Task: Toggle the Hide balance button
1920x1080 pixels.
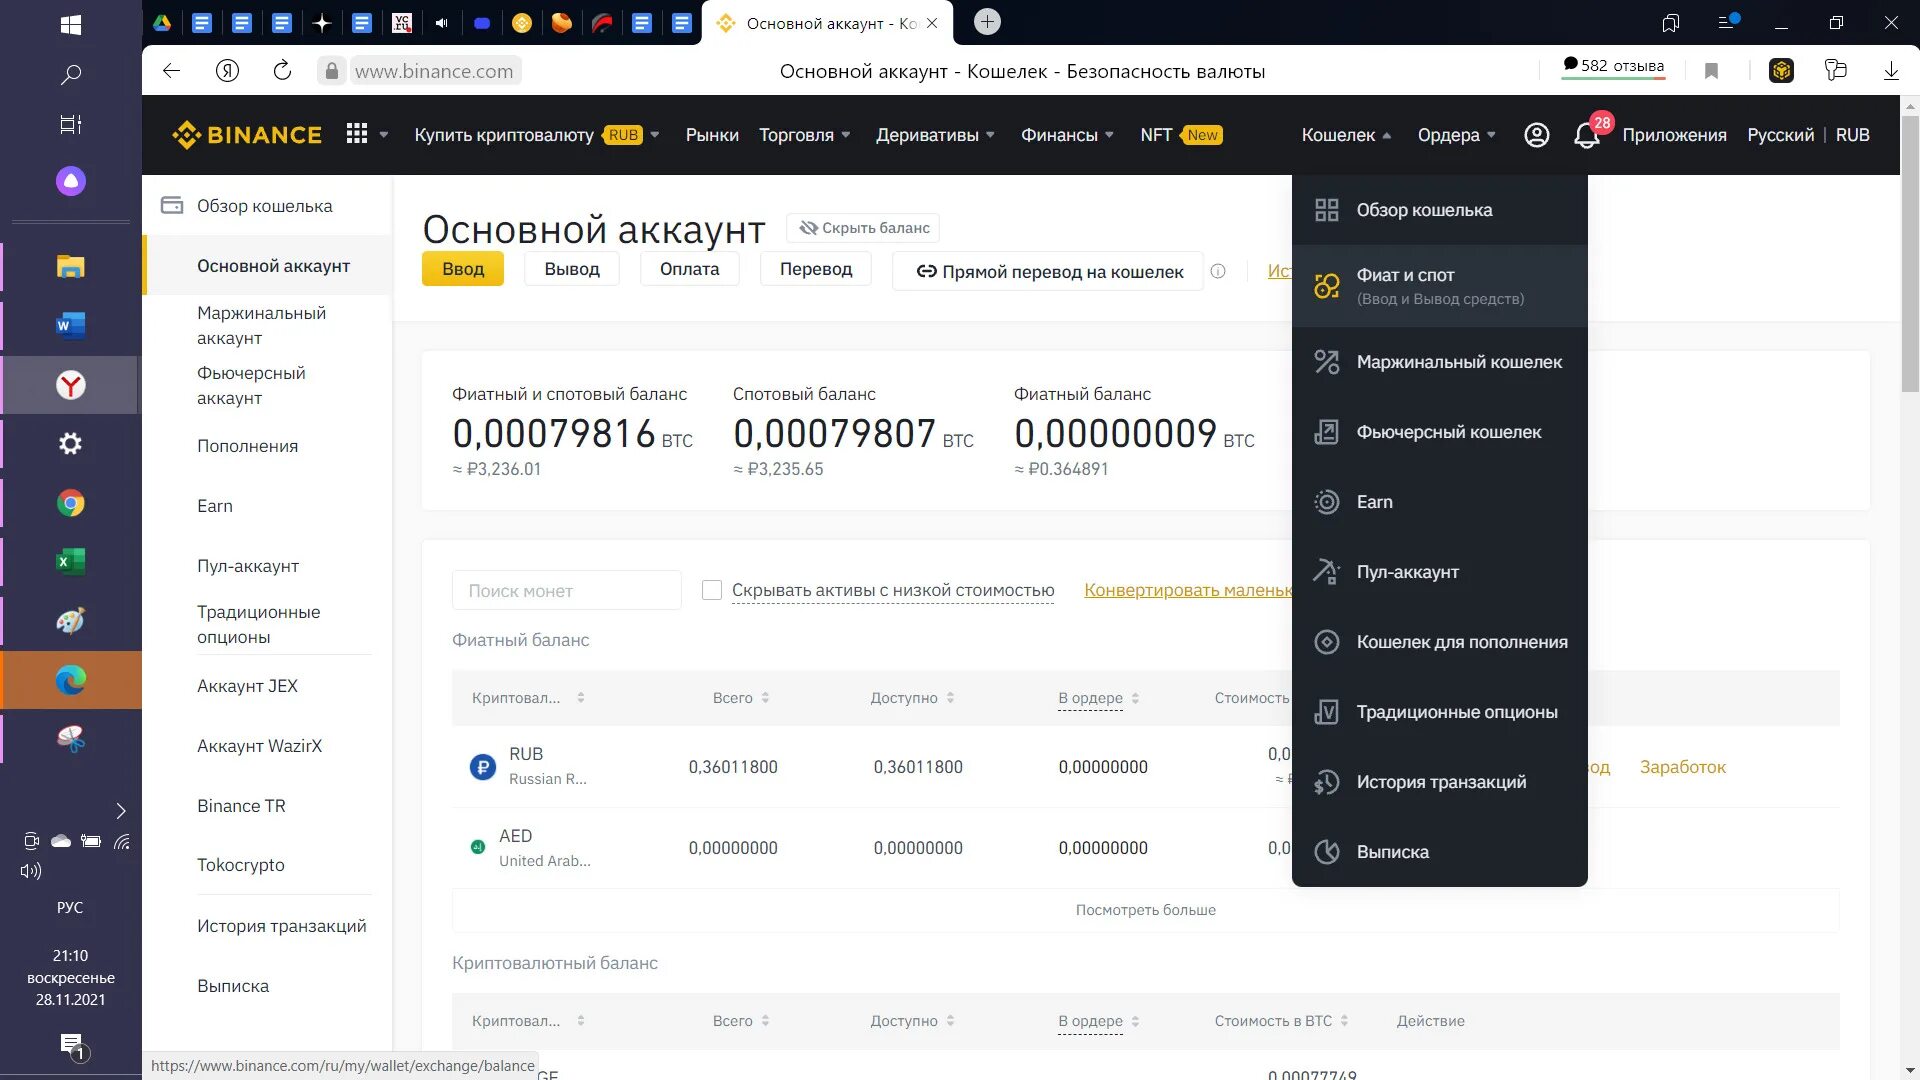Action: tap(863, 228)
